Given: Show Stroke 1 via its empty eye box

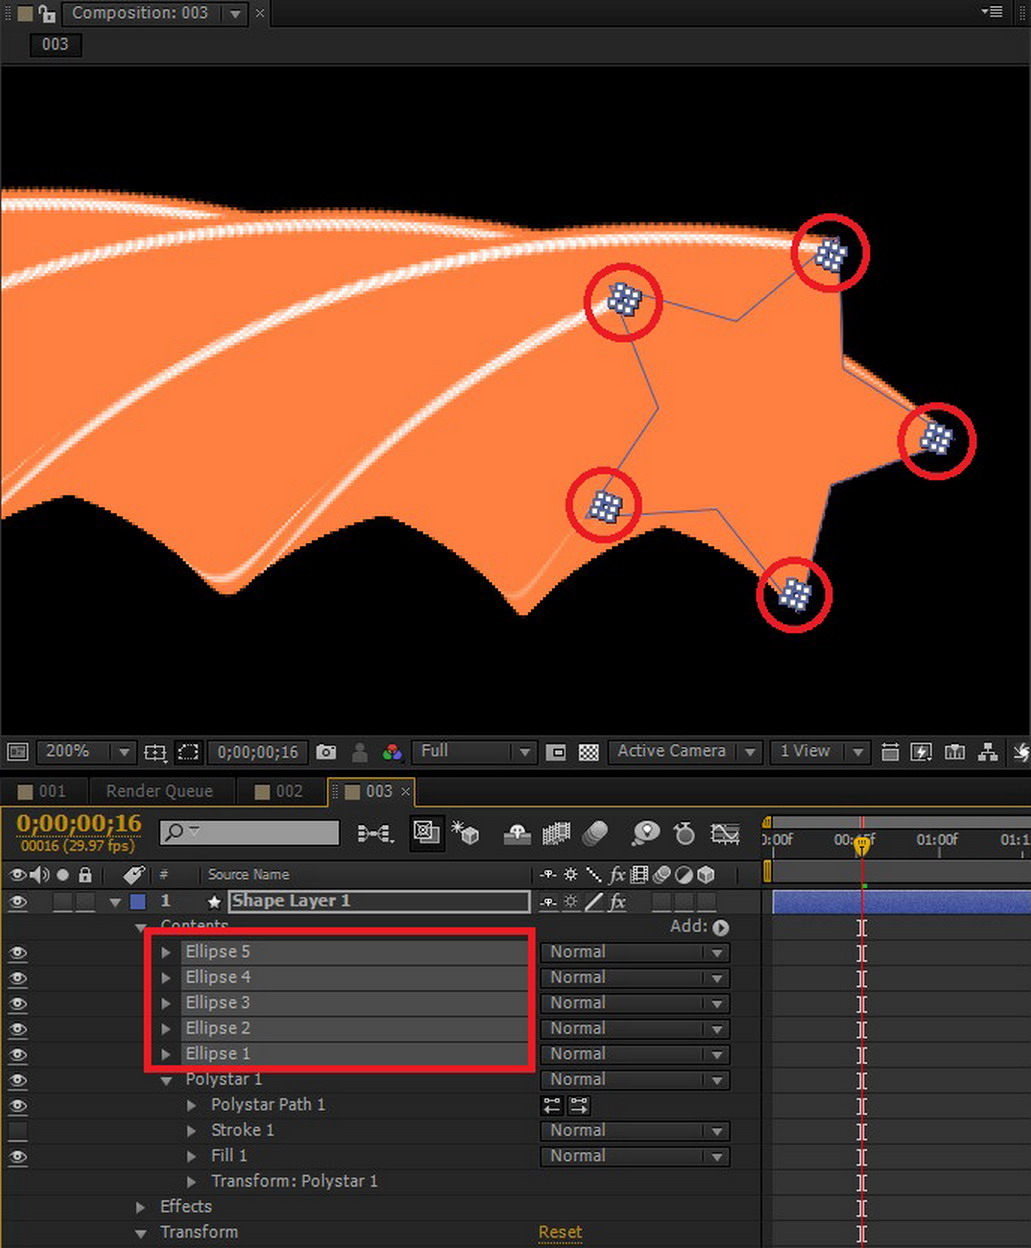Looking at the screenshot, I should [x=18, y=1131].
